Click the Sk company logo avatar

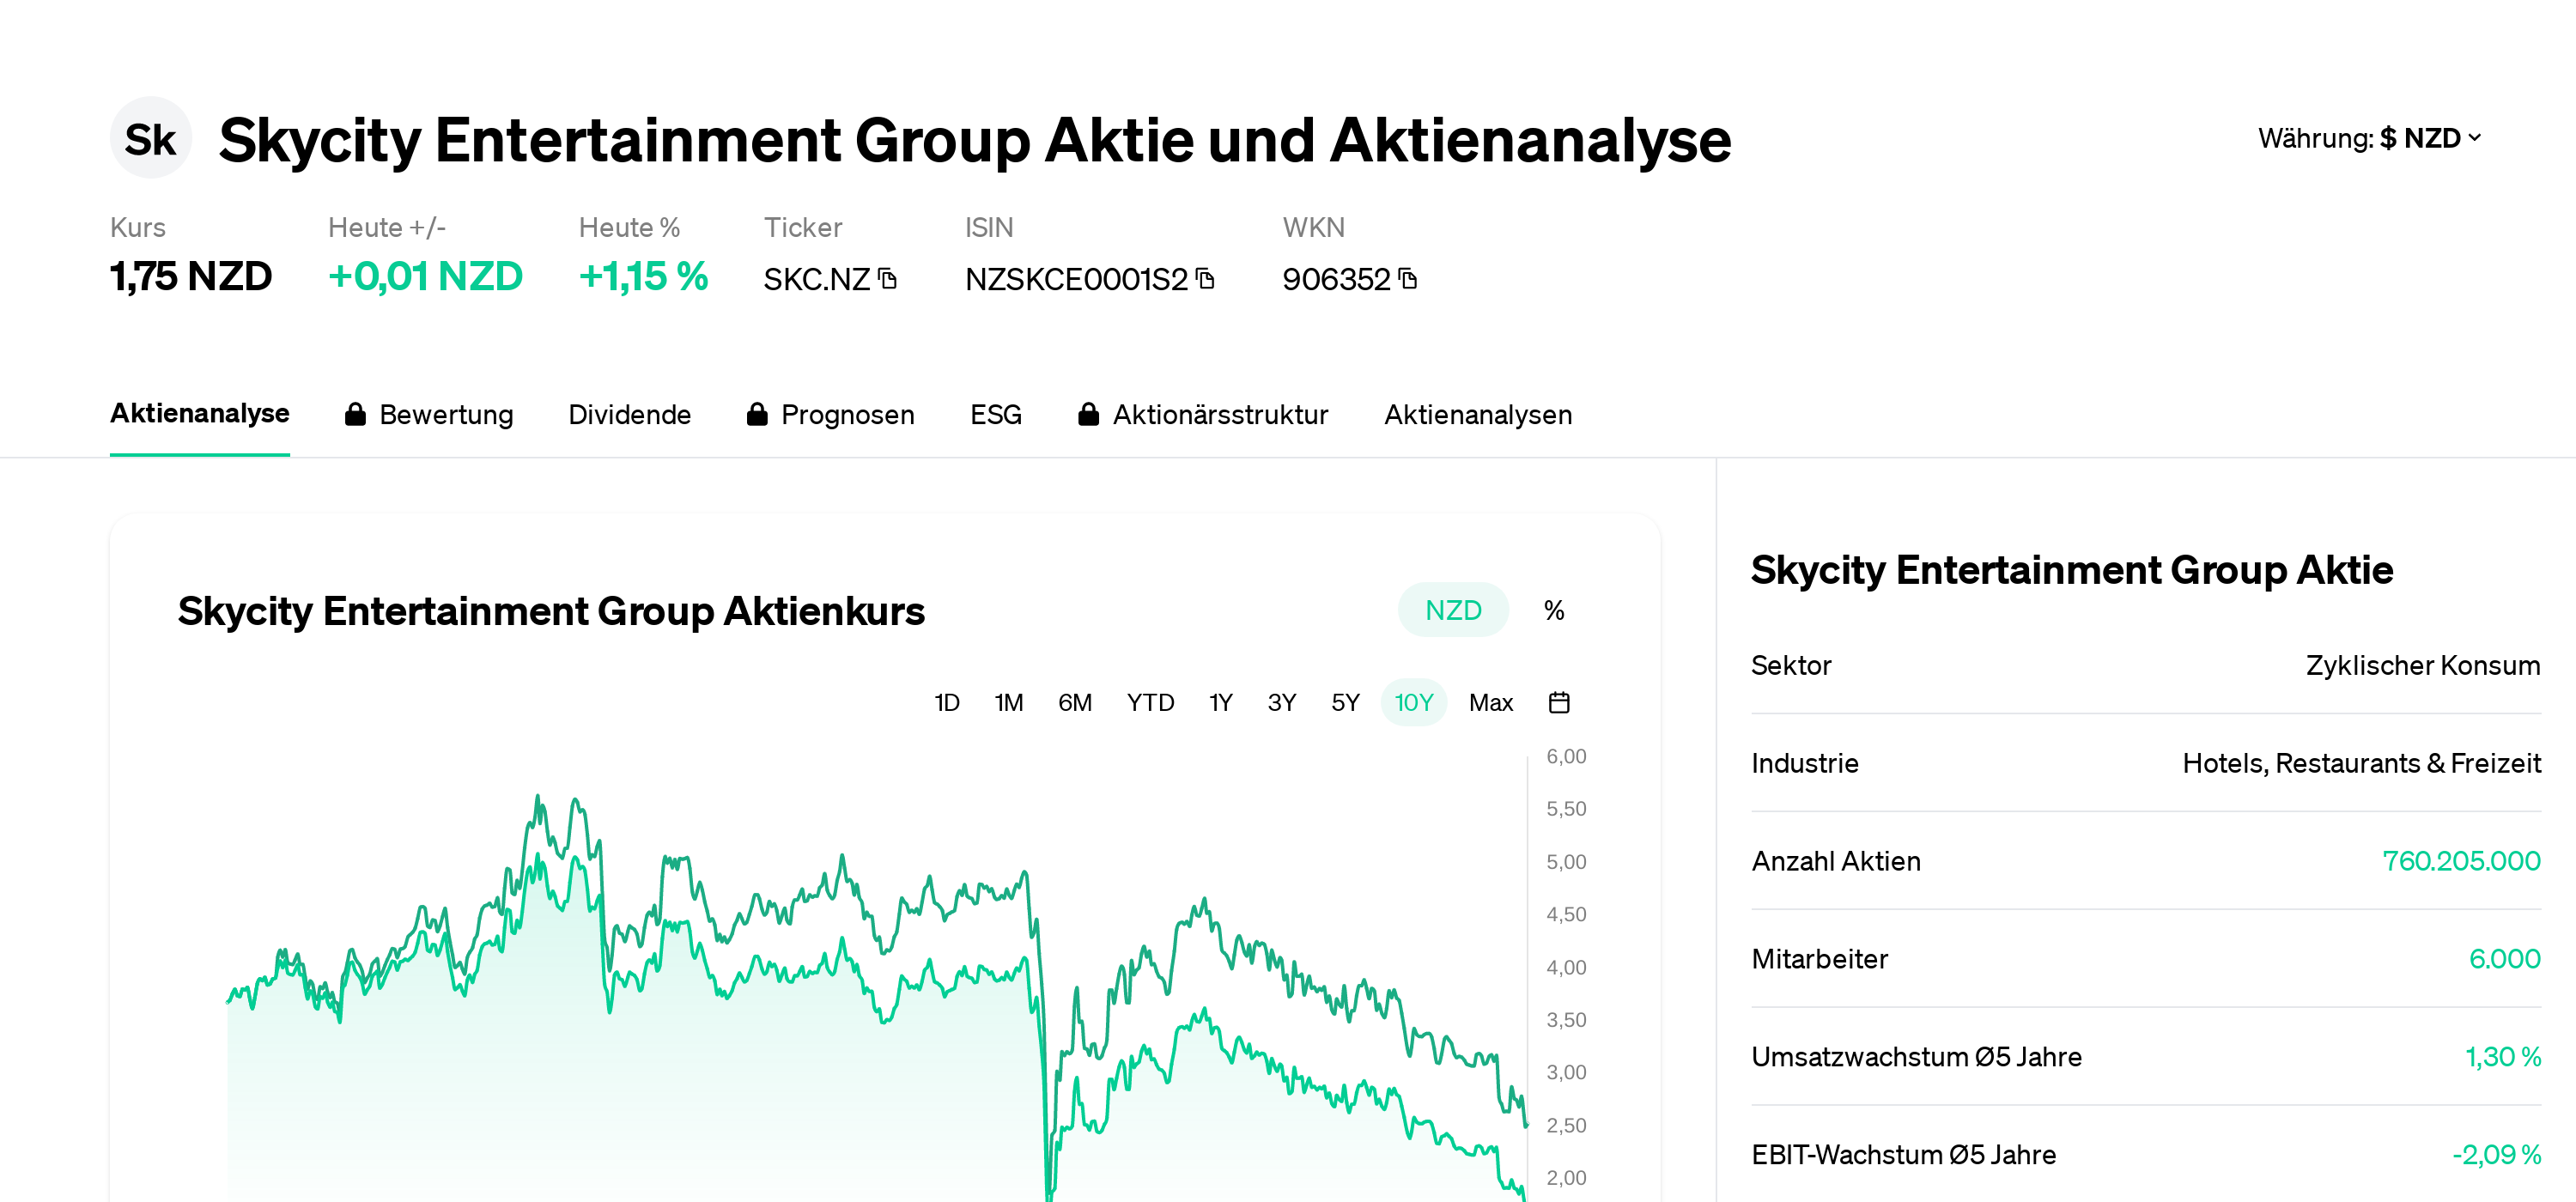pyautogui.click(x=150, y=138)
